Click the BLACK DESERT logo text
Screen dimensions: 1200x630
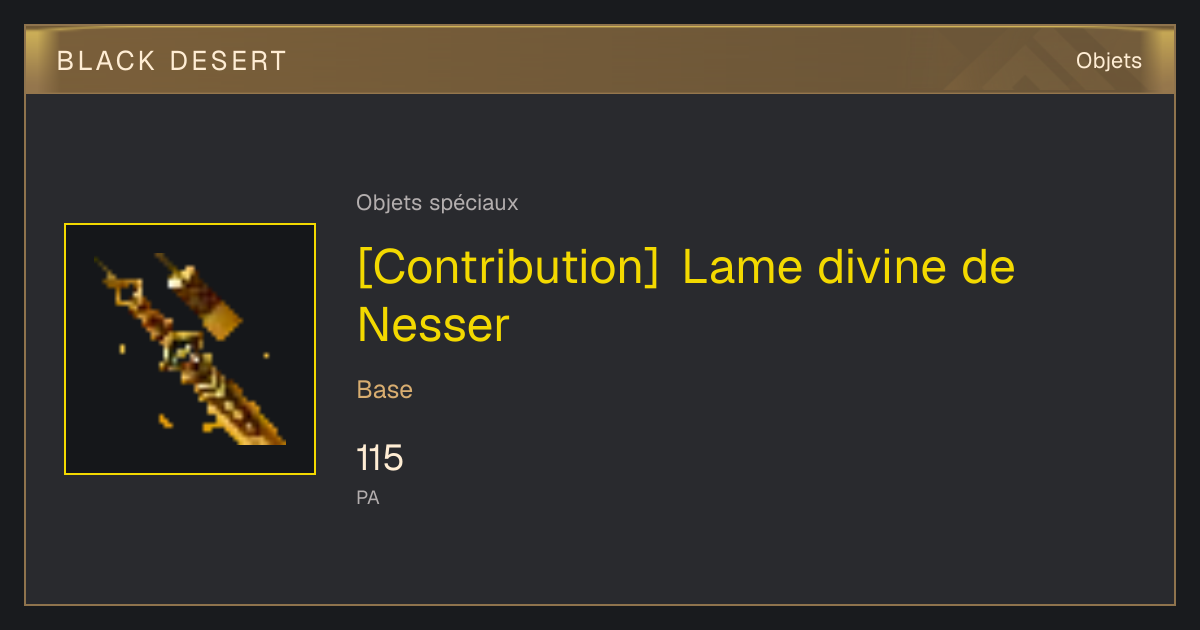(x=172, y=61)
